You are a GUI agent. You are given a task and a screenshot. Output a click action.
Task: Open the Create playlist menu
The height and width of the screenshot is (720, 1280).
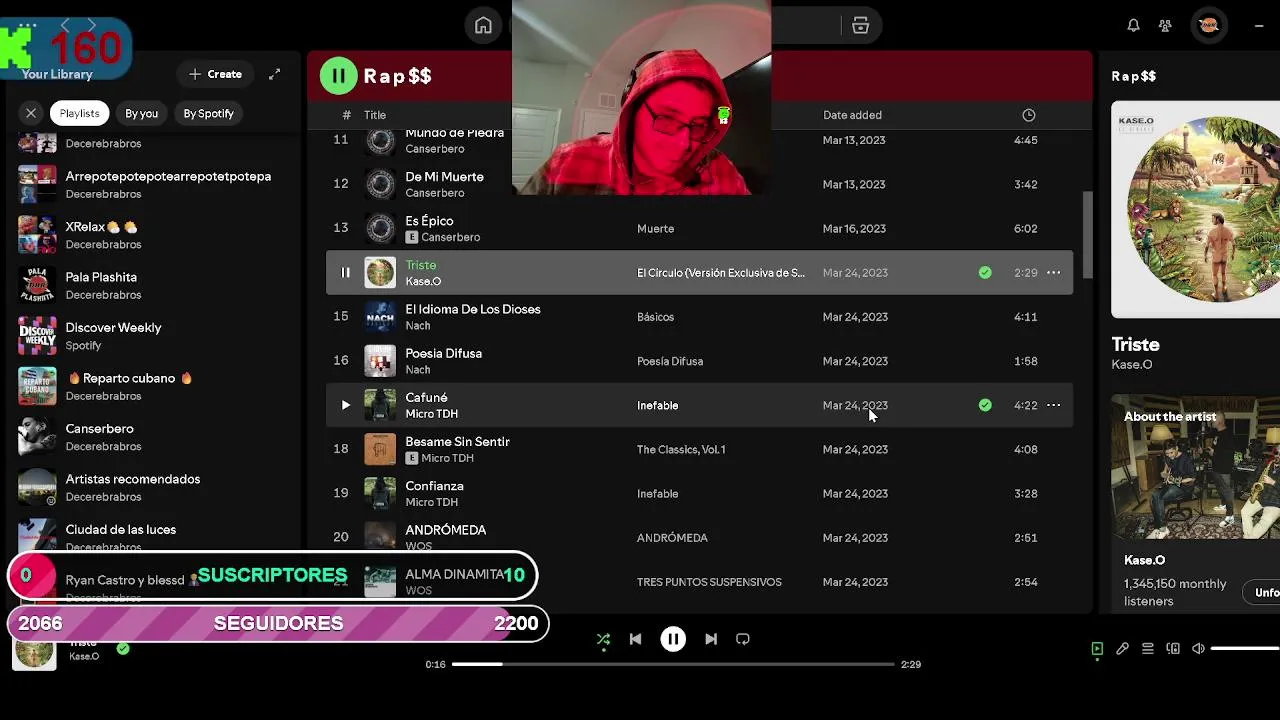216,74
